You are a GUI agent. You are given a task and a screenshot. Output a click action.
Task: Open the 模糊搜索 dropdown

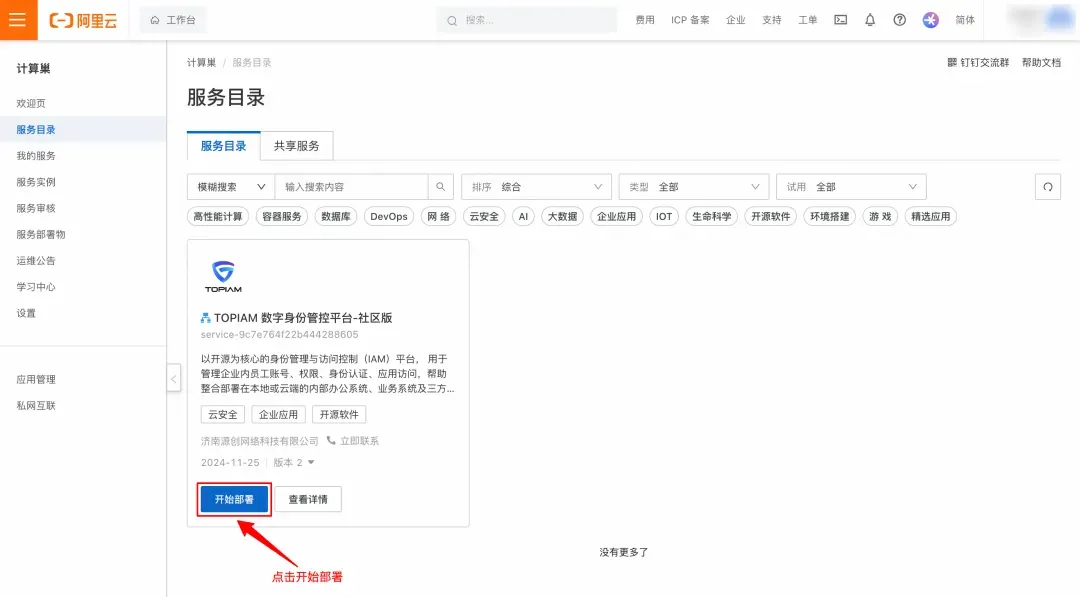231,187
